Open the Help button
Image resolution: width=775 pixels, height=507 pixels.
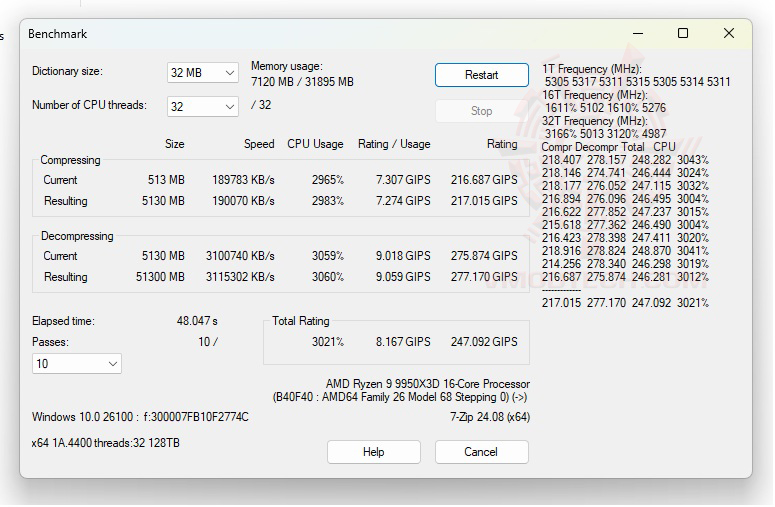point(374,452)
